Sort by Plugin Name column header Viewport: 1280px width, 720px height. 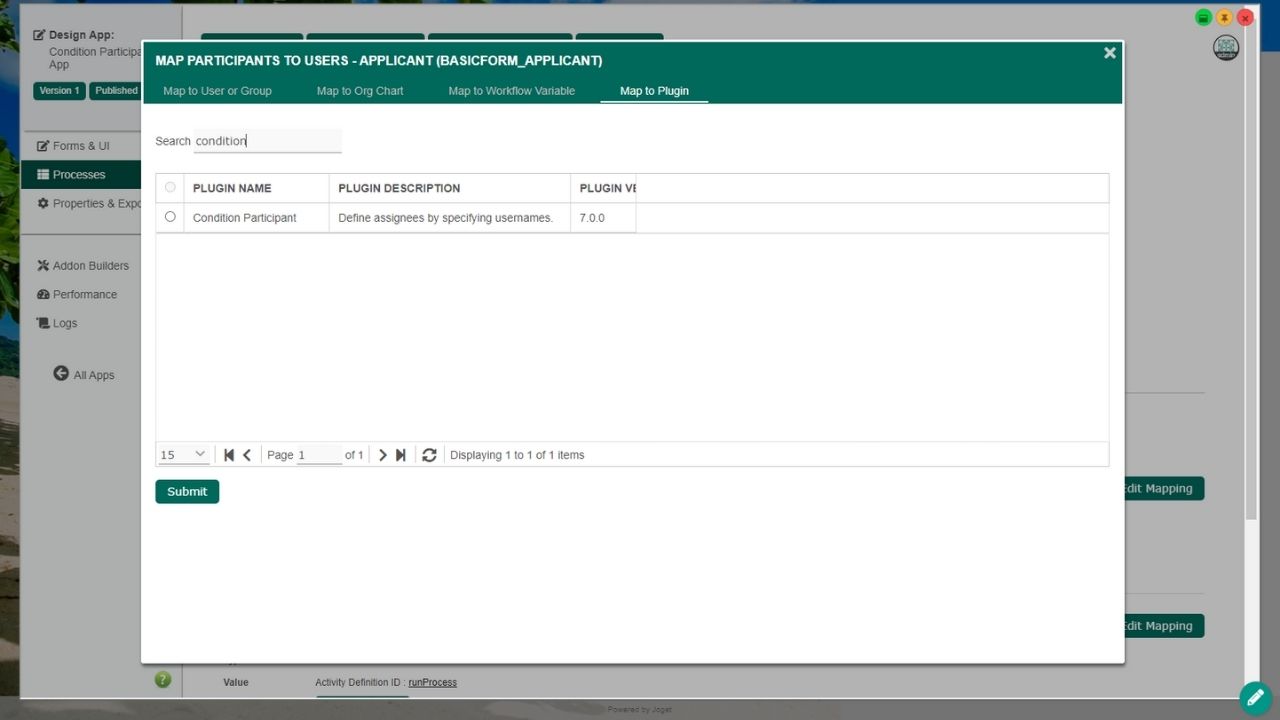pyautogui.click(x=232, y=188)
